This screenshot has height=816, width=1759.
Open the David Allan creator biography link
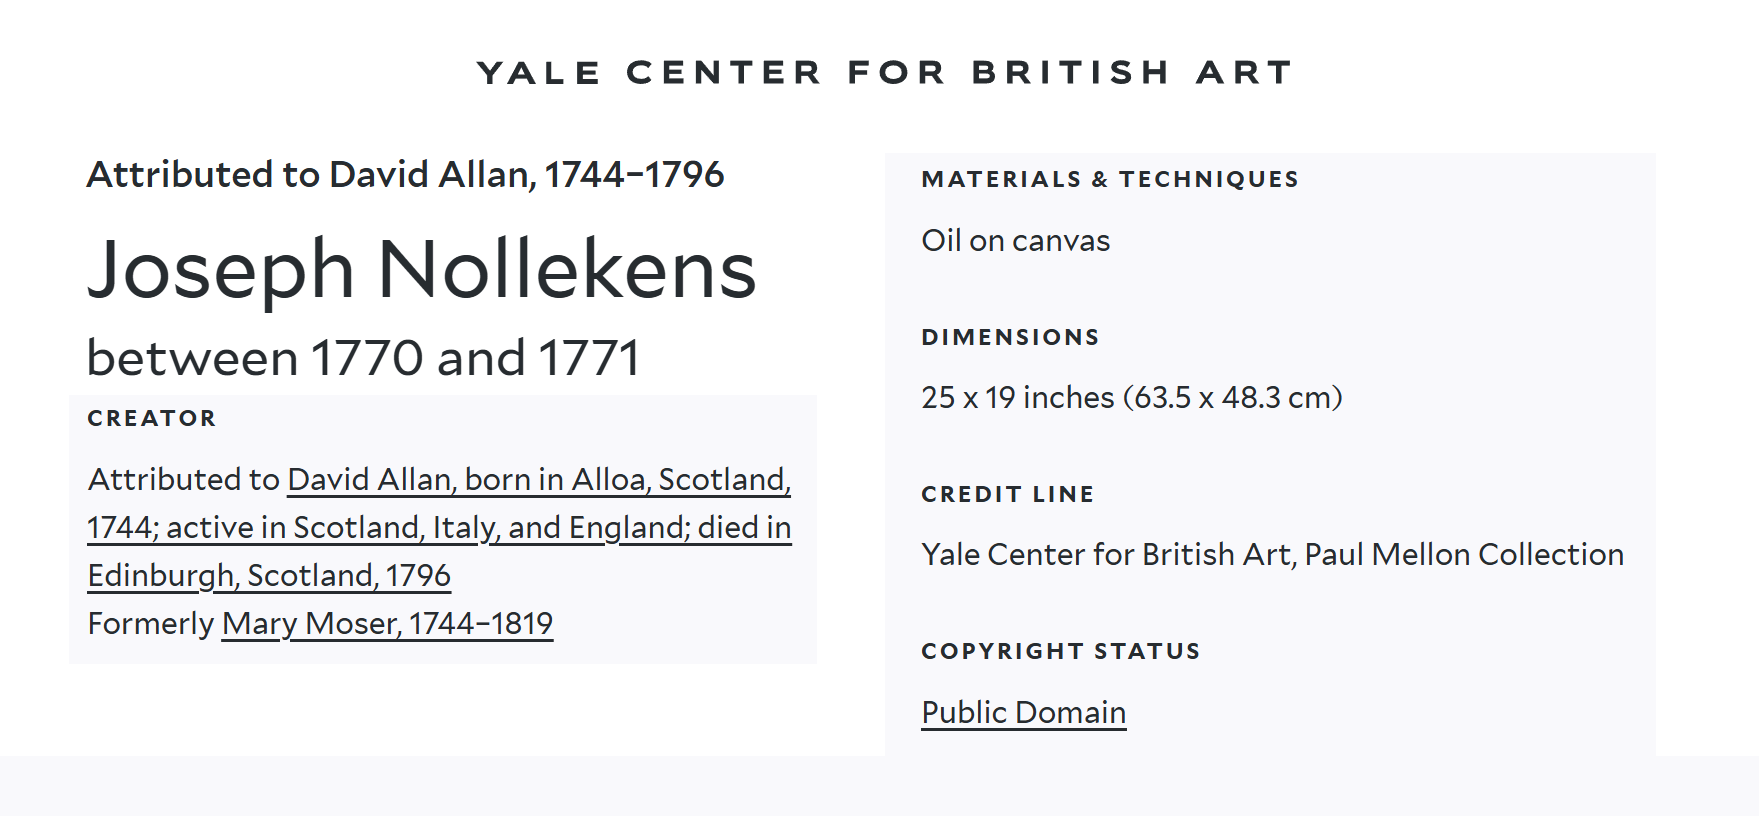[538, 480]
